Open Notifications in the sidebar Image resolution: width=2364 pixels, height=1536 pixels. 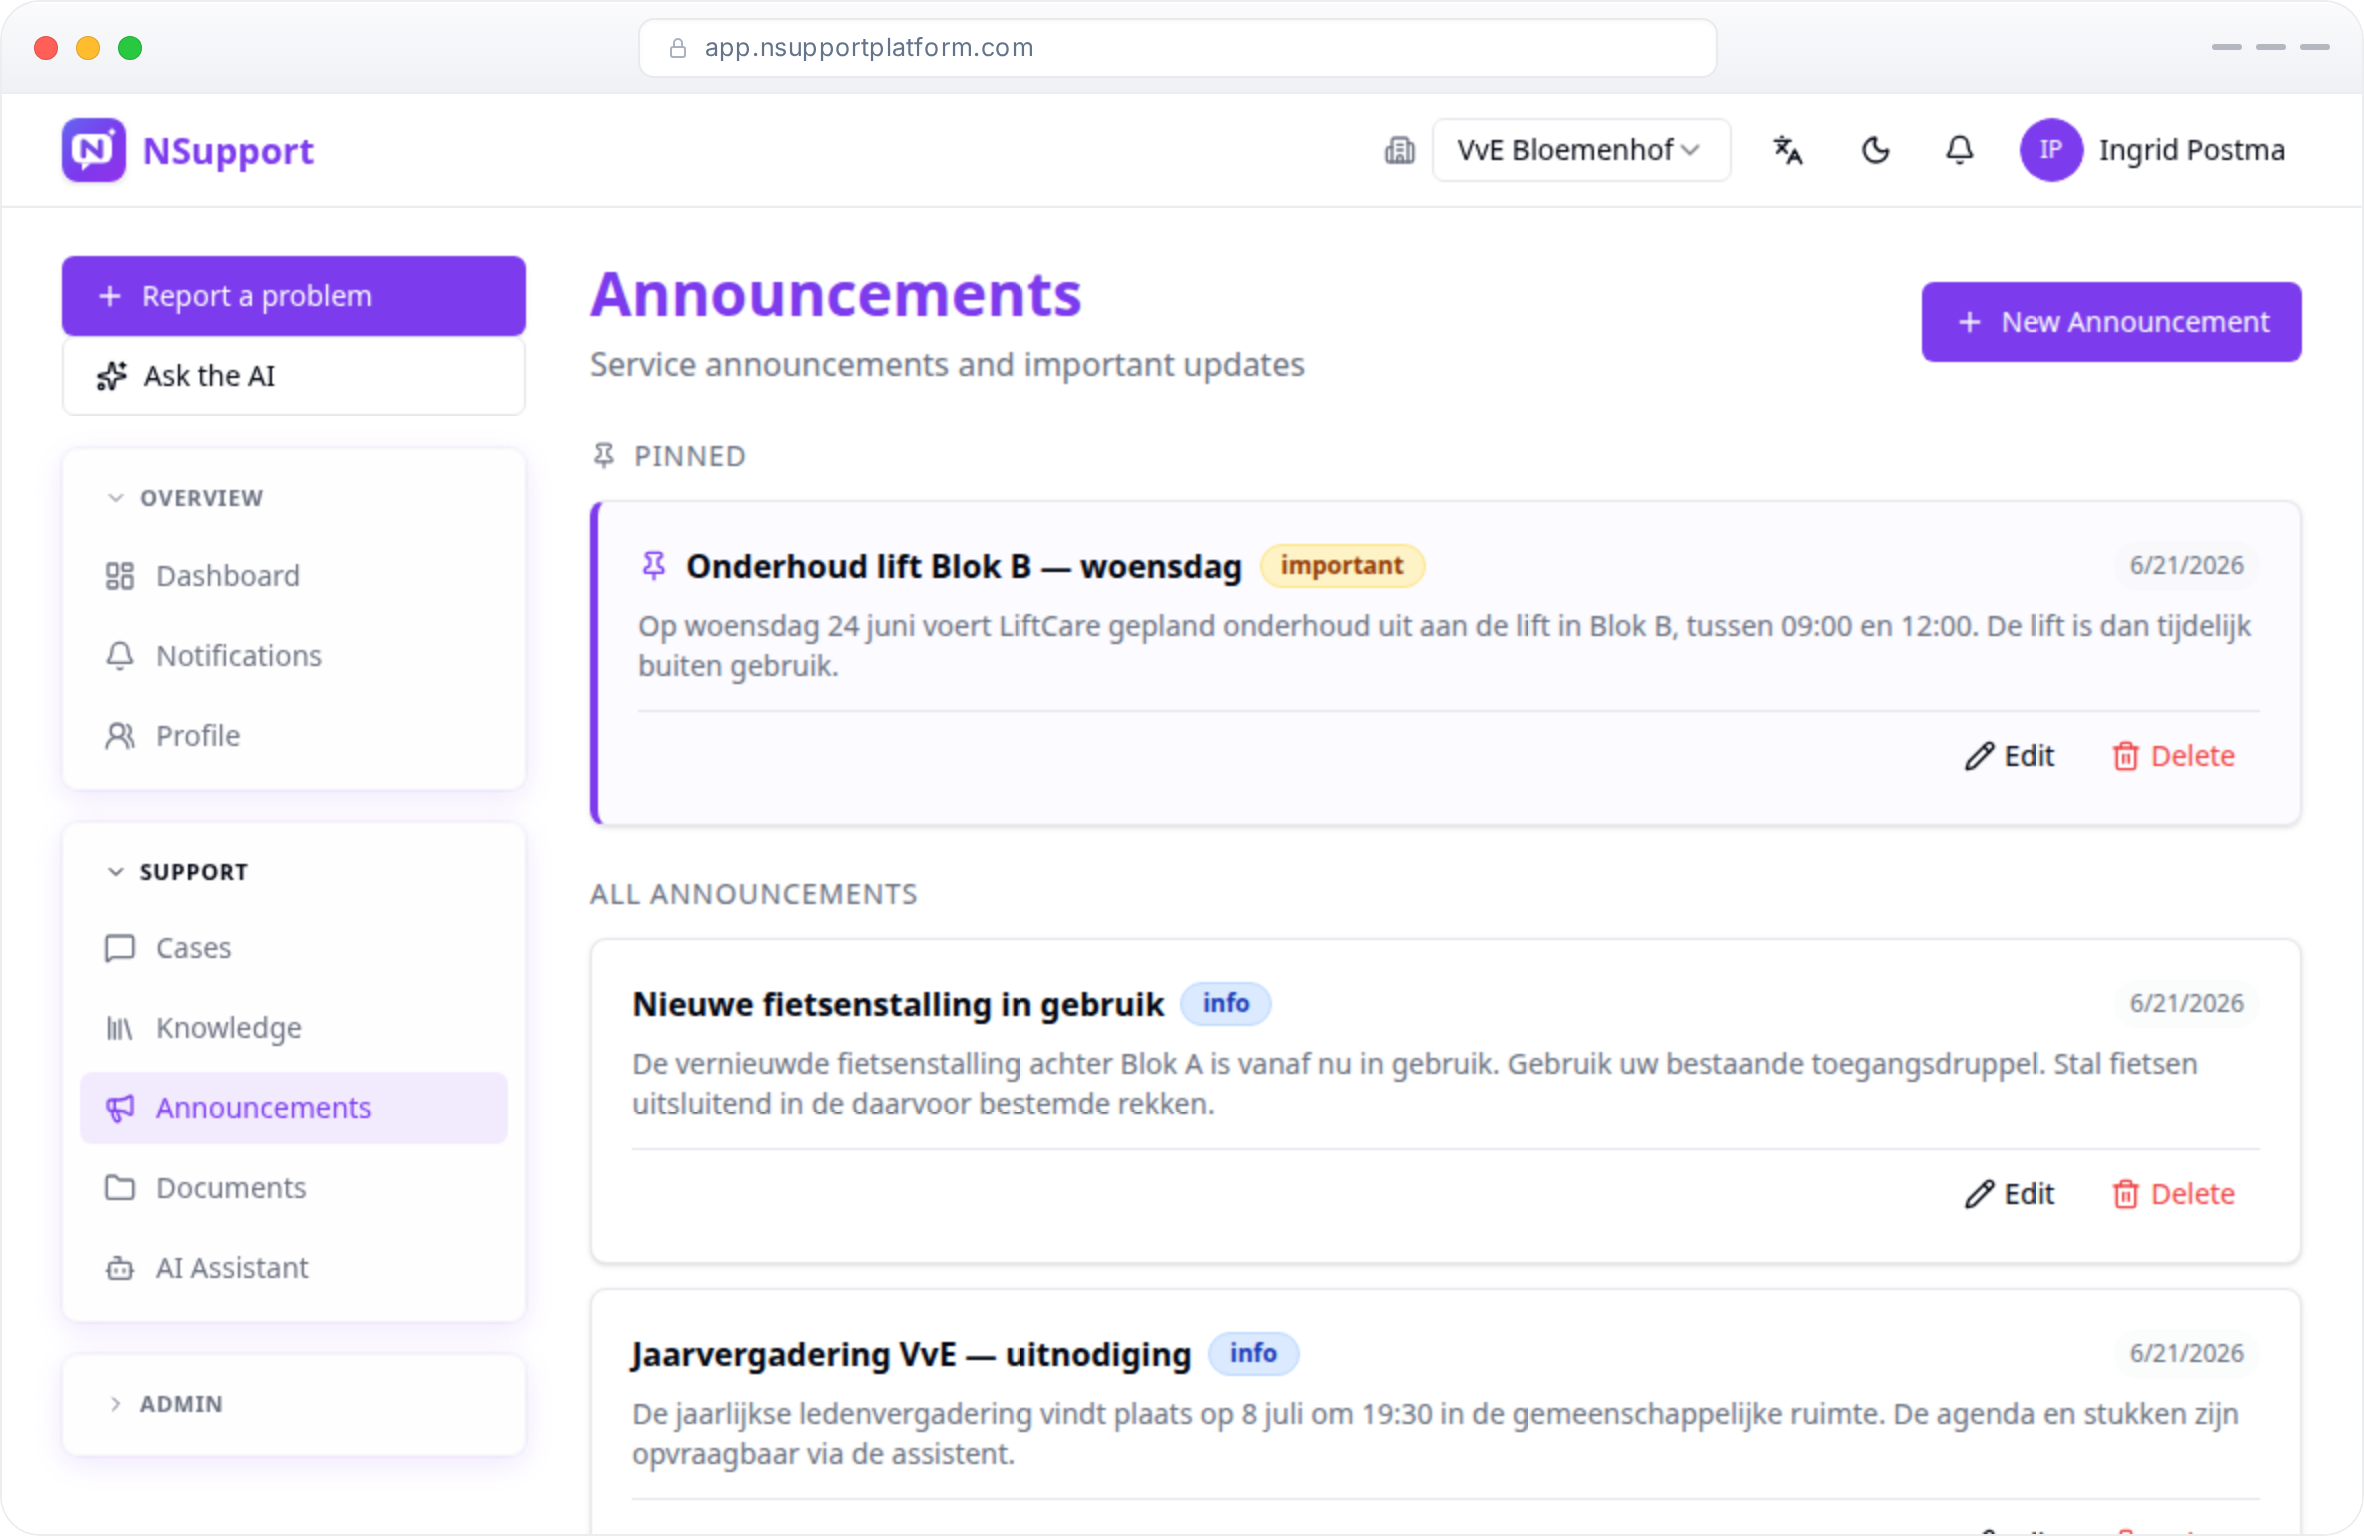point(294,656)
